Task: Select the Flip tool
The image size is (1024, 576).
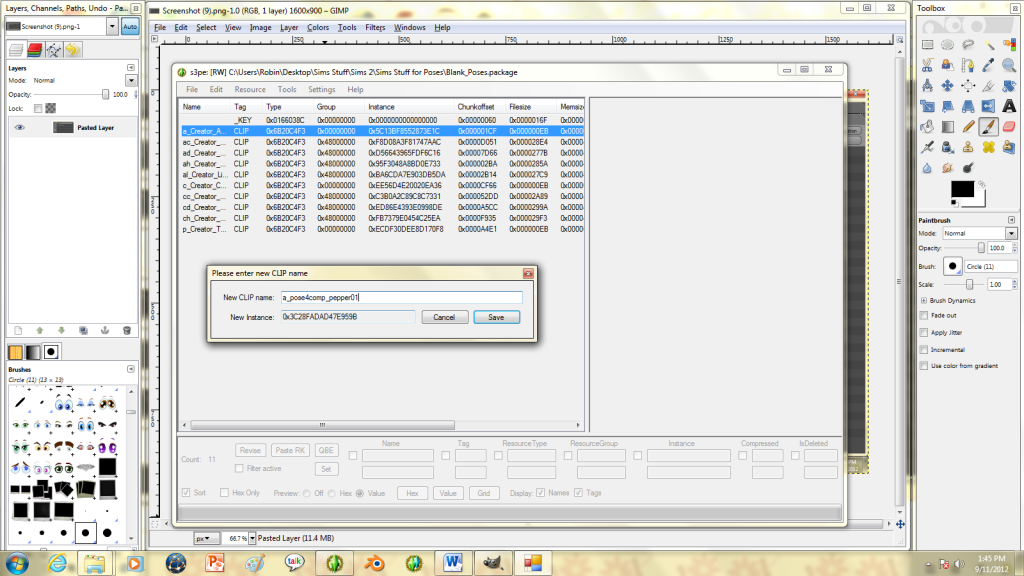Action: pyautogui.click(x=989, y=106)
